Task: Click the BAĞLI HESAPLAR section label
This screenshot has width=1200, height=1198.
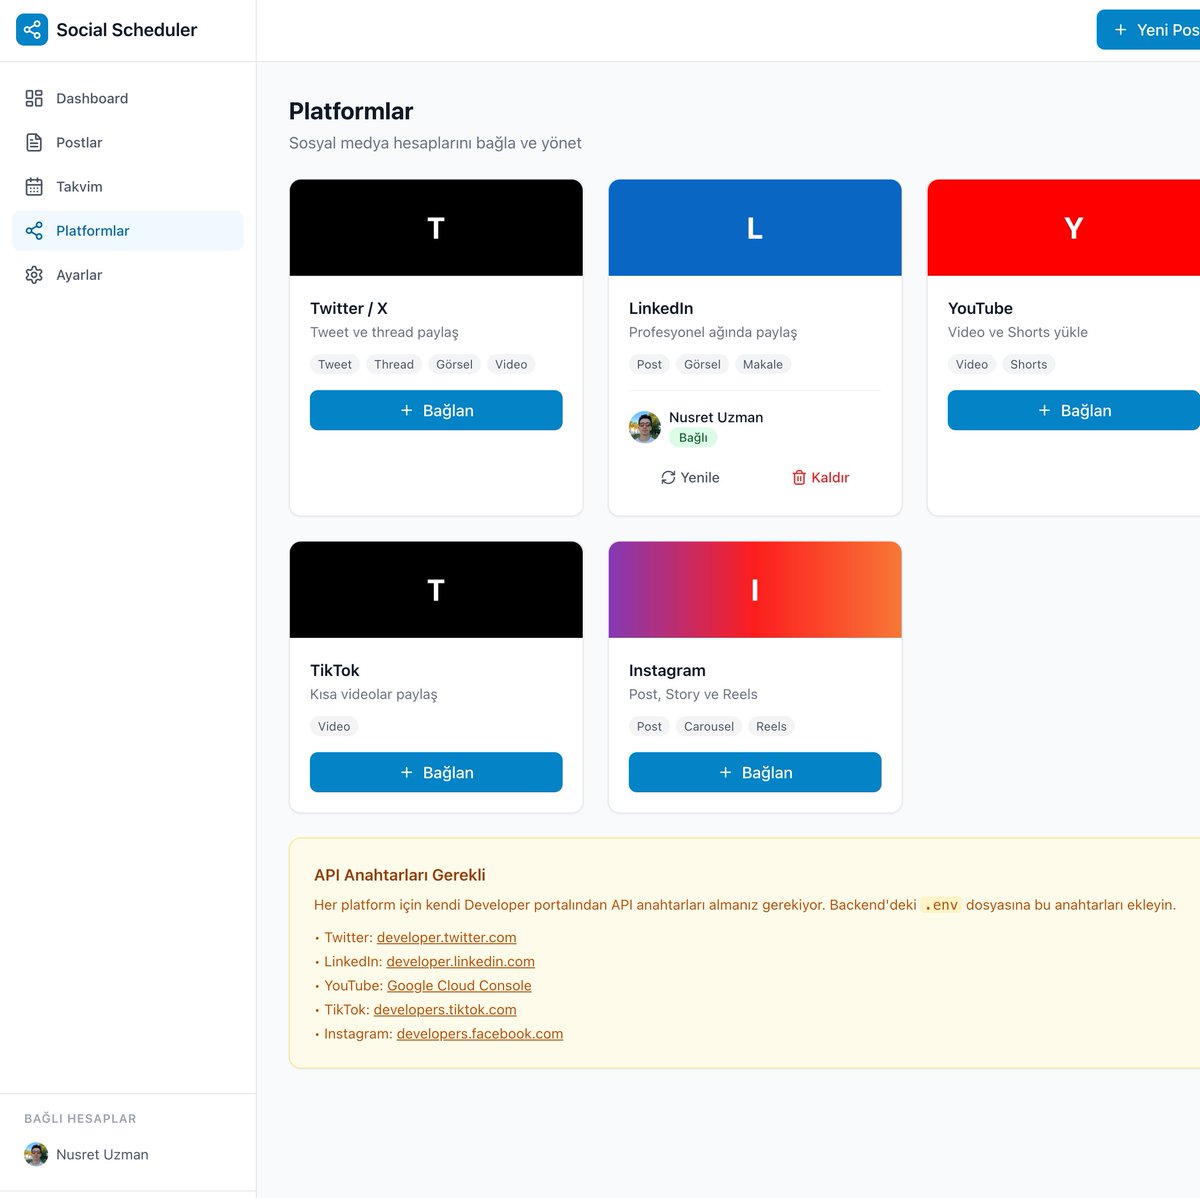Action: pos(80,1118)
